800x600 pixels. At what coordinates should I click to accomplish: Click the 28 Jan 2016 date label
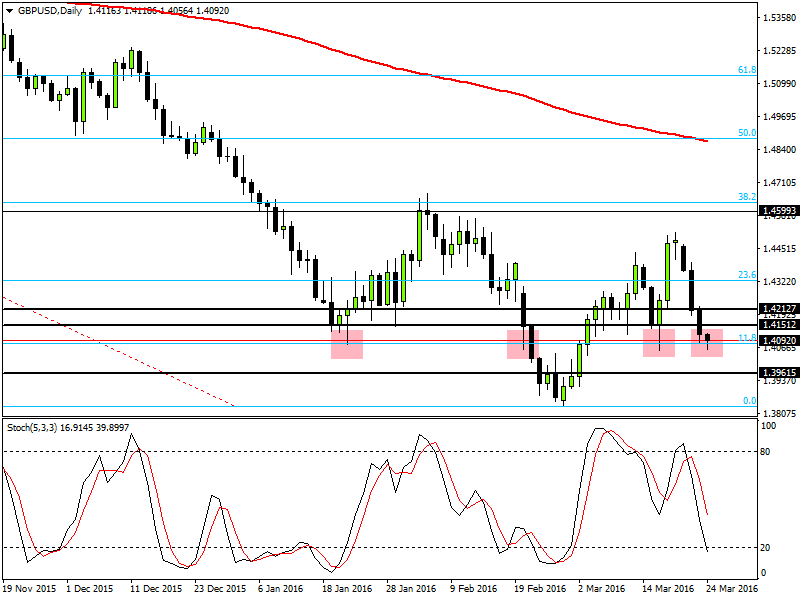click(x=411, y=589)
